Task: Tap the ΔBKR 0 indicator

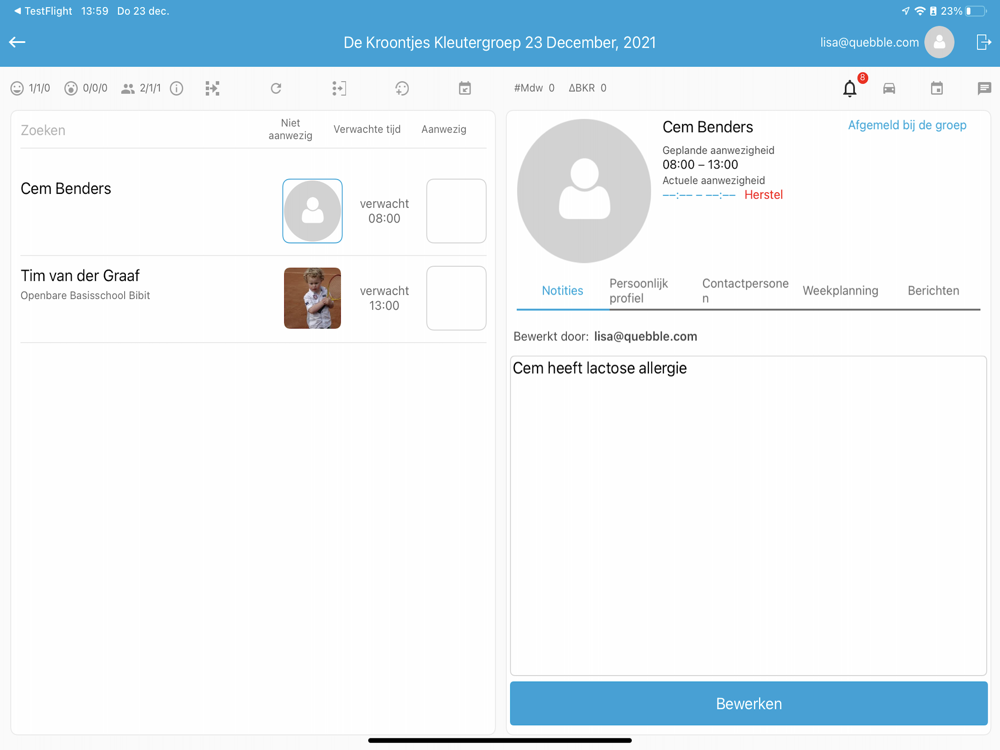Action: (x=587, y=88)
